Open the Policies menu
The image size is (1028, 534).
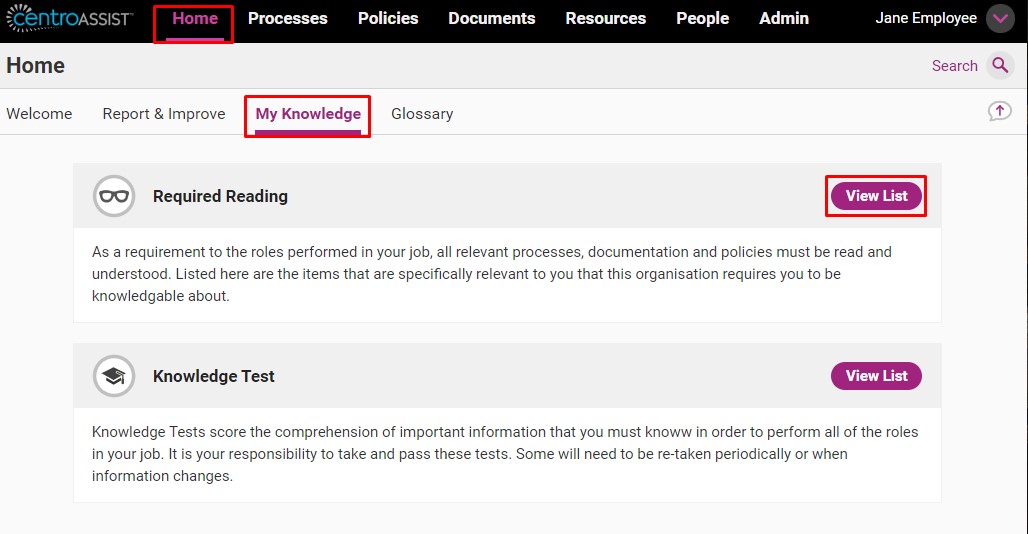click(x=388, y=18)
